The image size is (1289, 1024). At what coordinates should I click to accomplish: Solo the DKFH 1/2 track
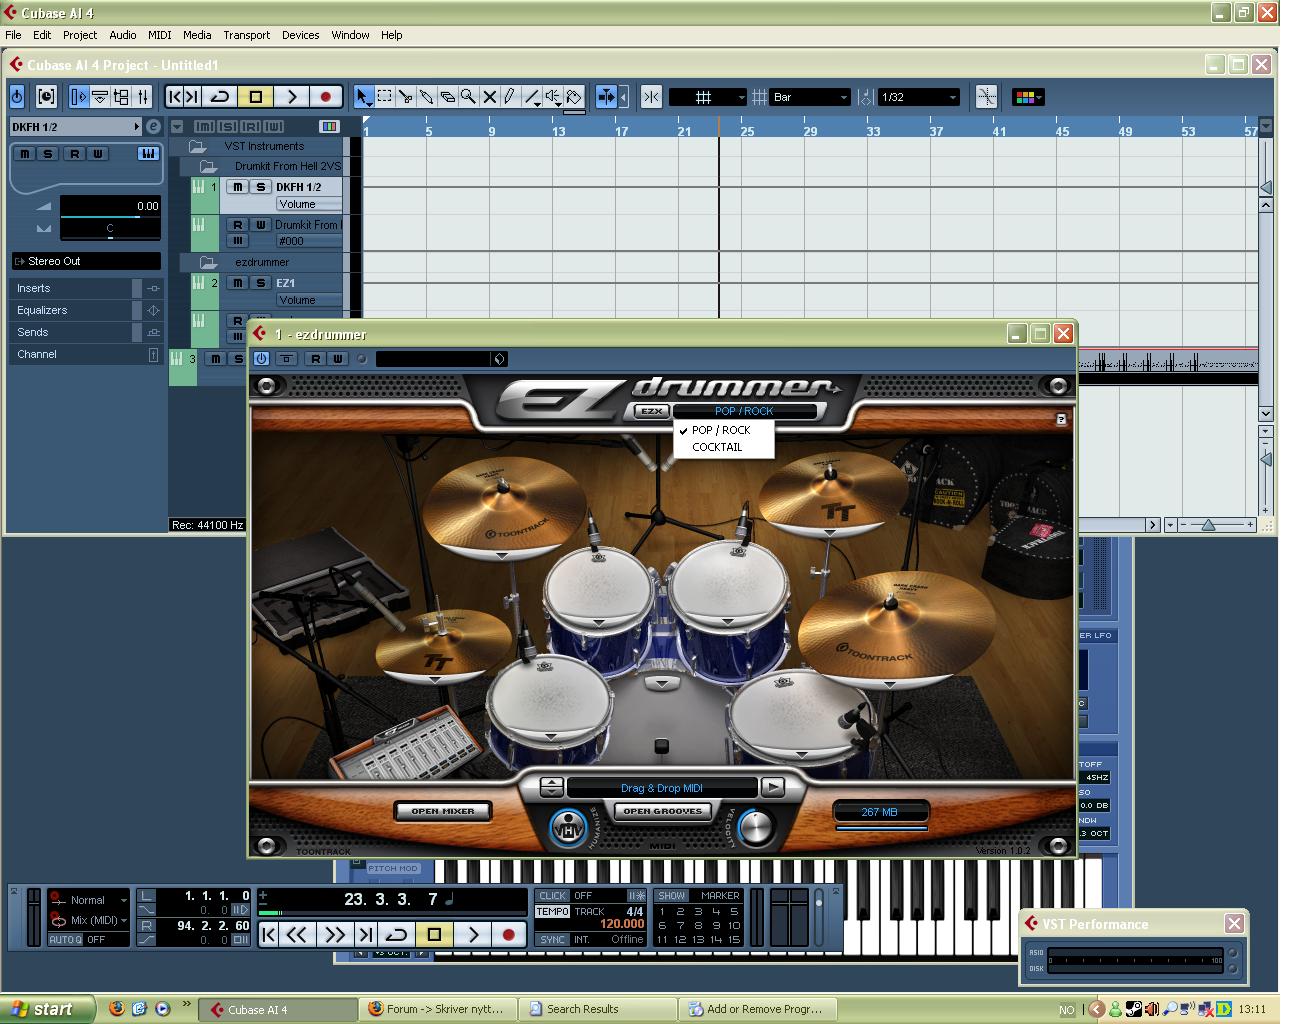click(260, 187)
